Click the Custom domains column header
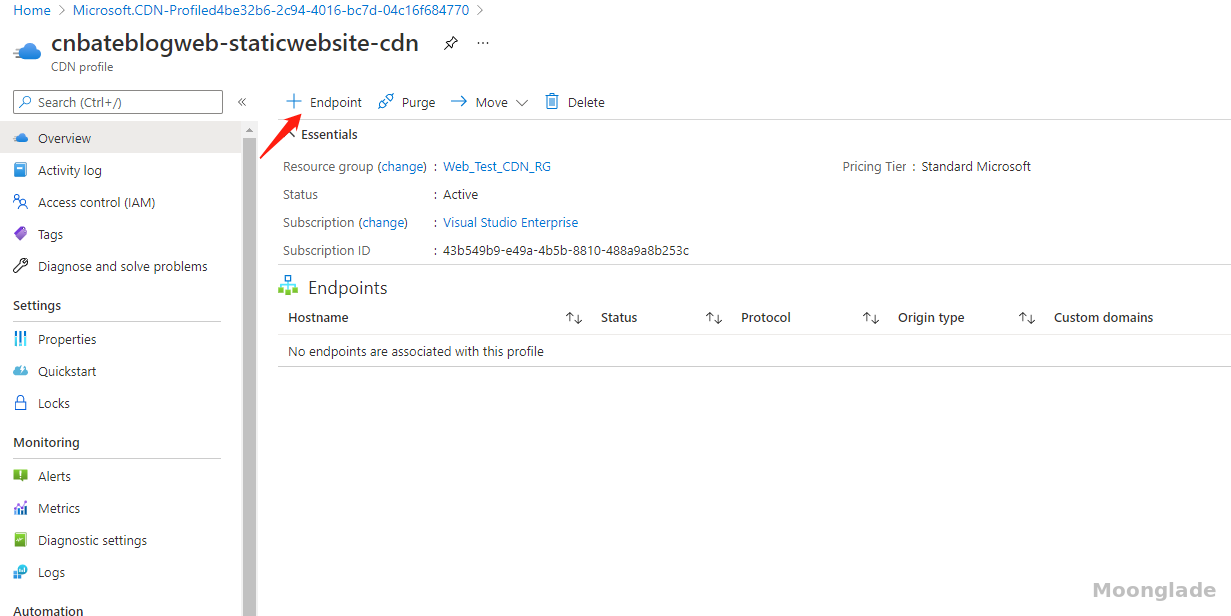Viewport: 1231px width, 616px height. pyautogui.click(x=1104, y=318)
